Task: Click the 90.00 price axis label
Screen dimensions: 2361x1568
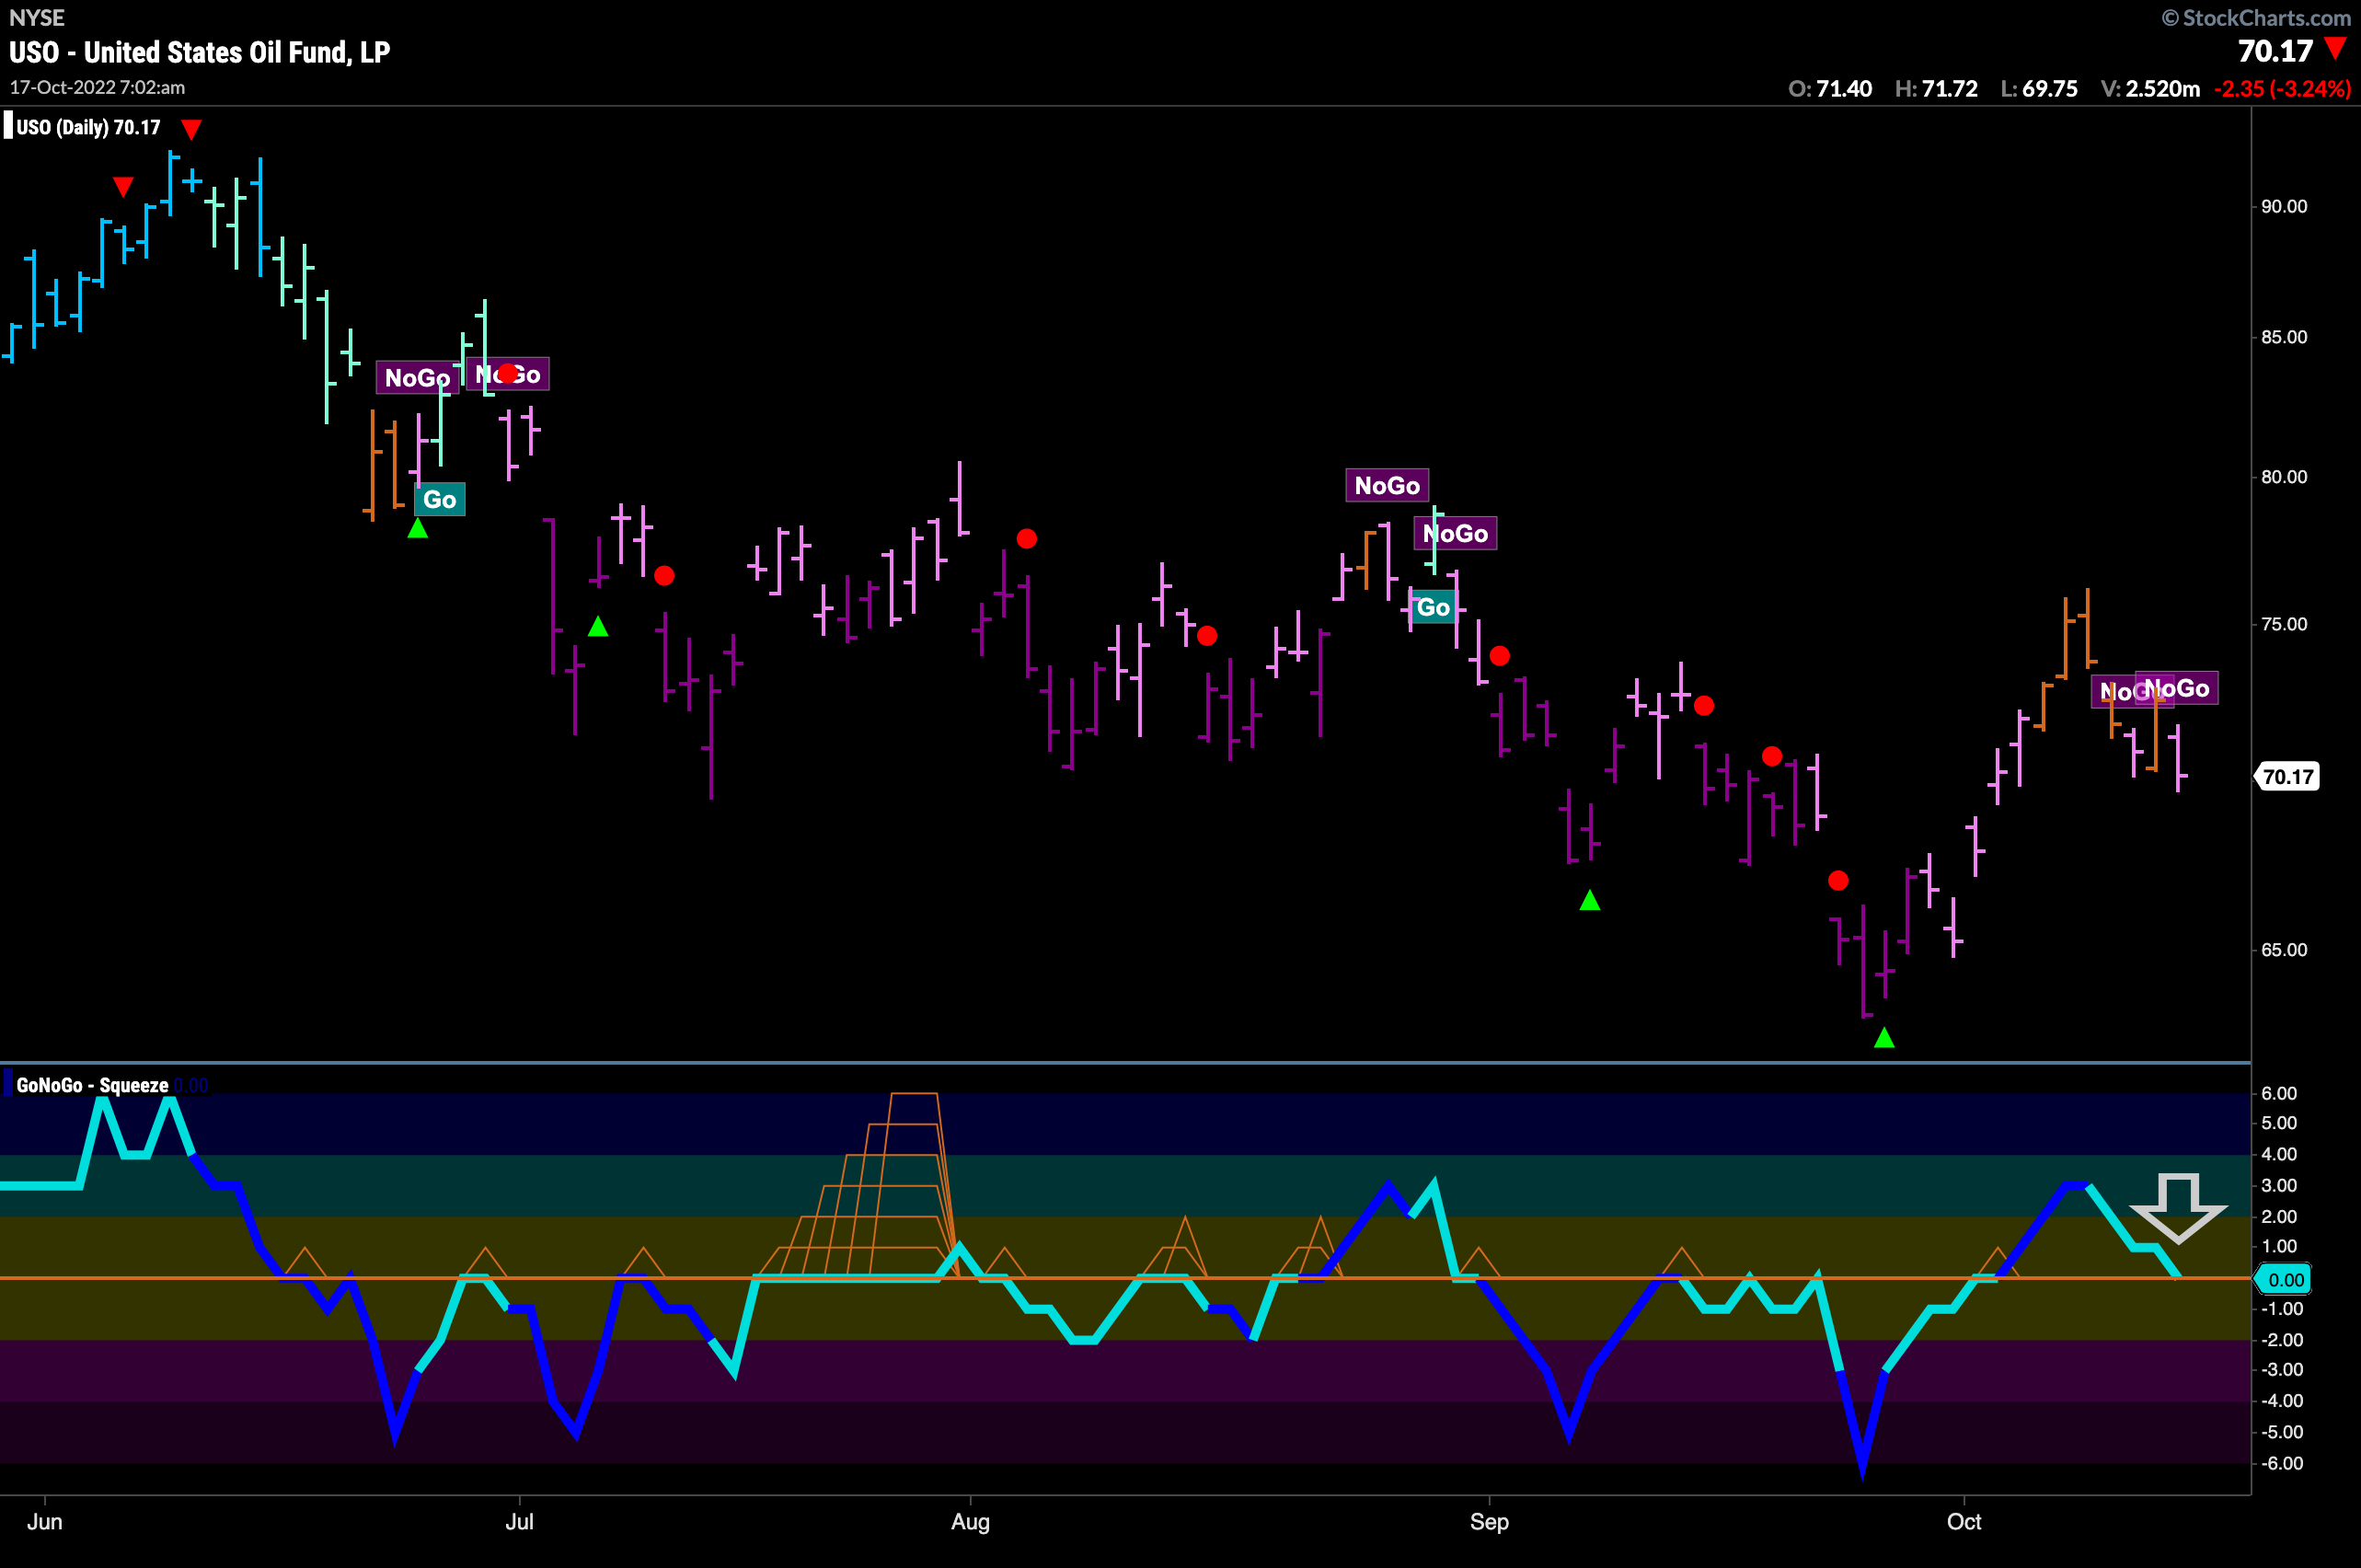Action: pyautogui.click(x=2284, y=206)
